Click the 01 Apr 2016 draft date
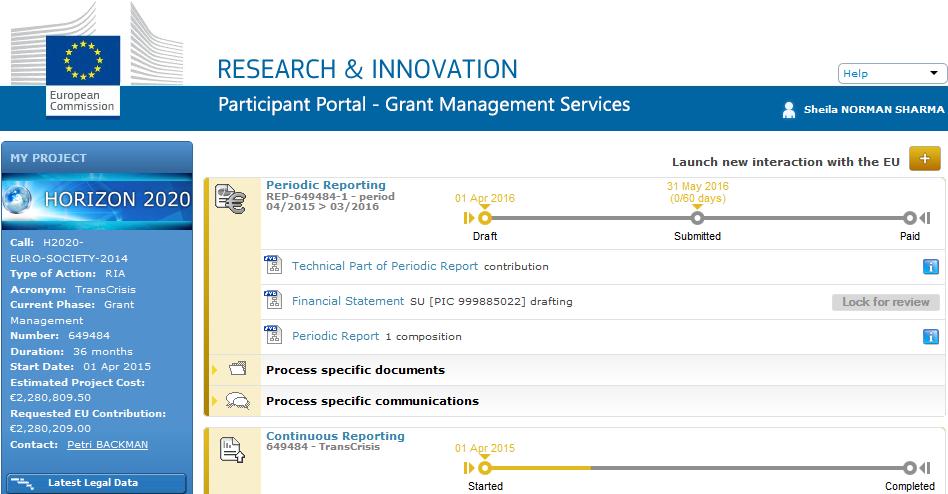This screenshot has width=948, height=494. (485, 198)
